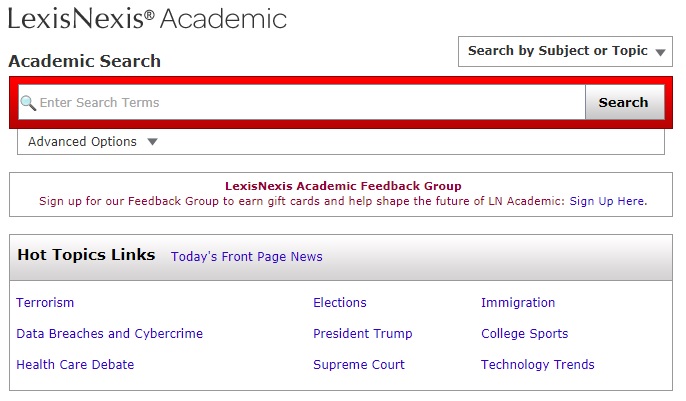Click the LexisNexis Academic Feedback Group heading
This screenshot has height=401, width=686.
tap(343, 186)
